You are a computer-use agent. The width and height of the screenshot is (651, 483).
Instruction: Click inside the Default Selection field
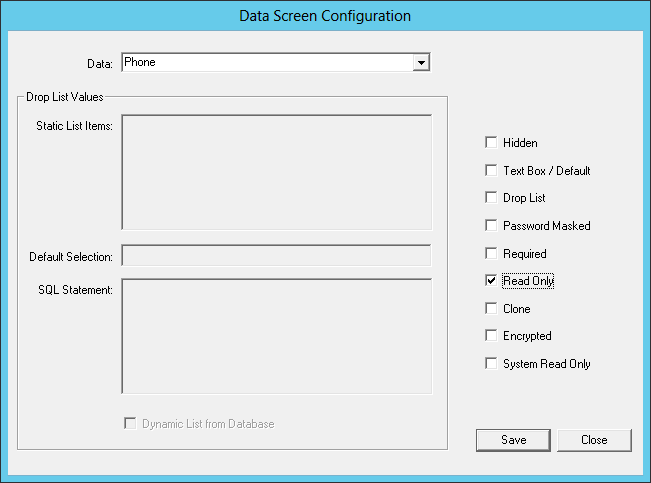point(276,255)
